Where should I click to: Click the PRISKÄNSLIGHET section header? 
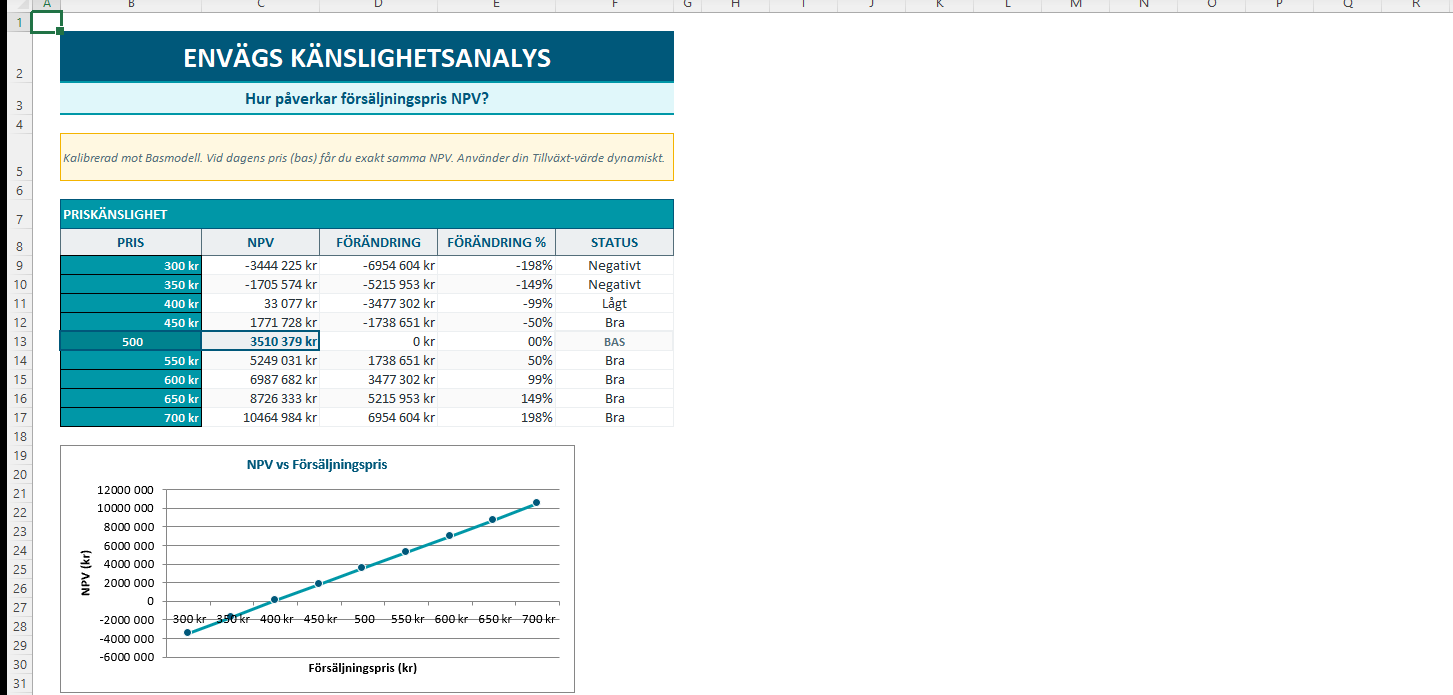click(366, 214)
